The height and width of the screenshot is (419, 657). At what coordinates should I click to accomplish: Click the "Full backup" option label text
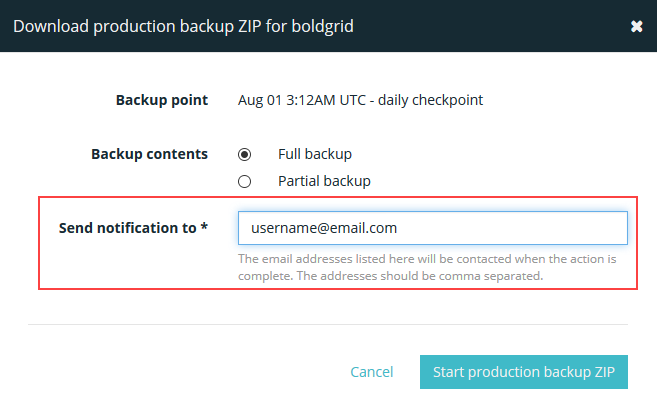point(314,155)
